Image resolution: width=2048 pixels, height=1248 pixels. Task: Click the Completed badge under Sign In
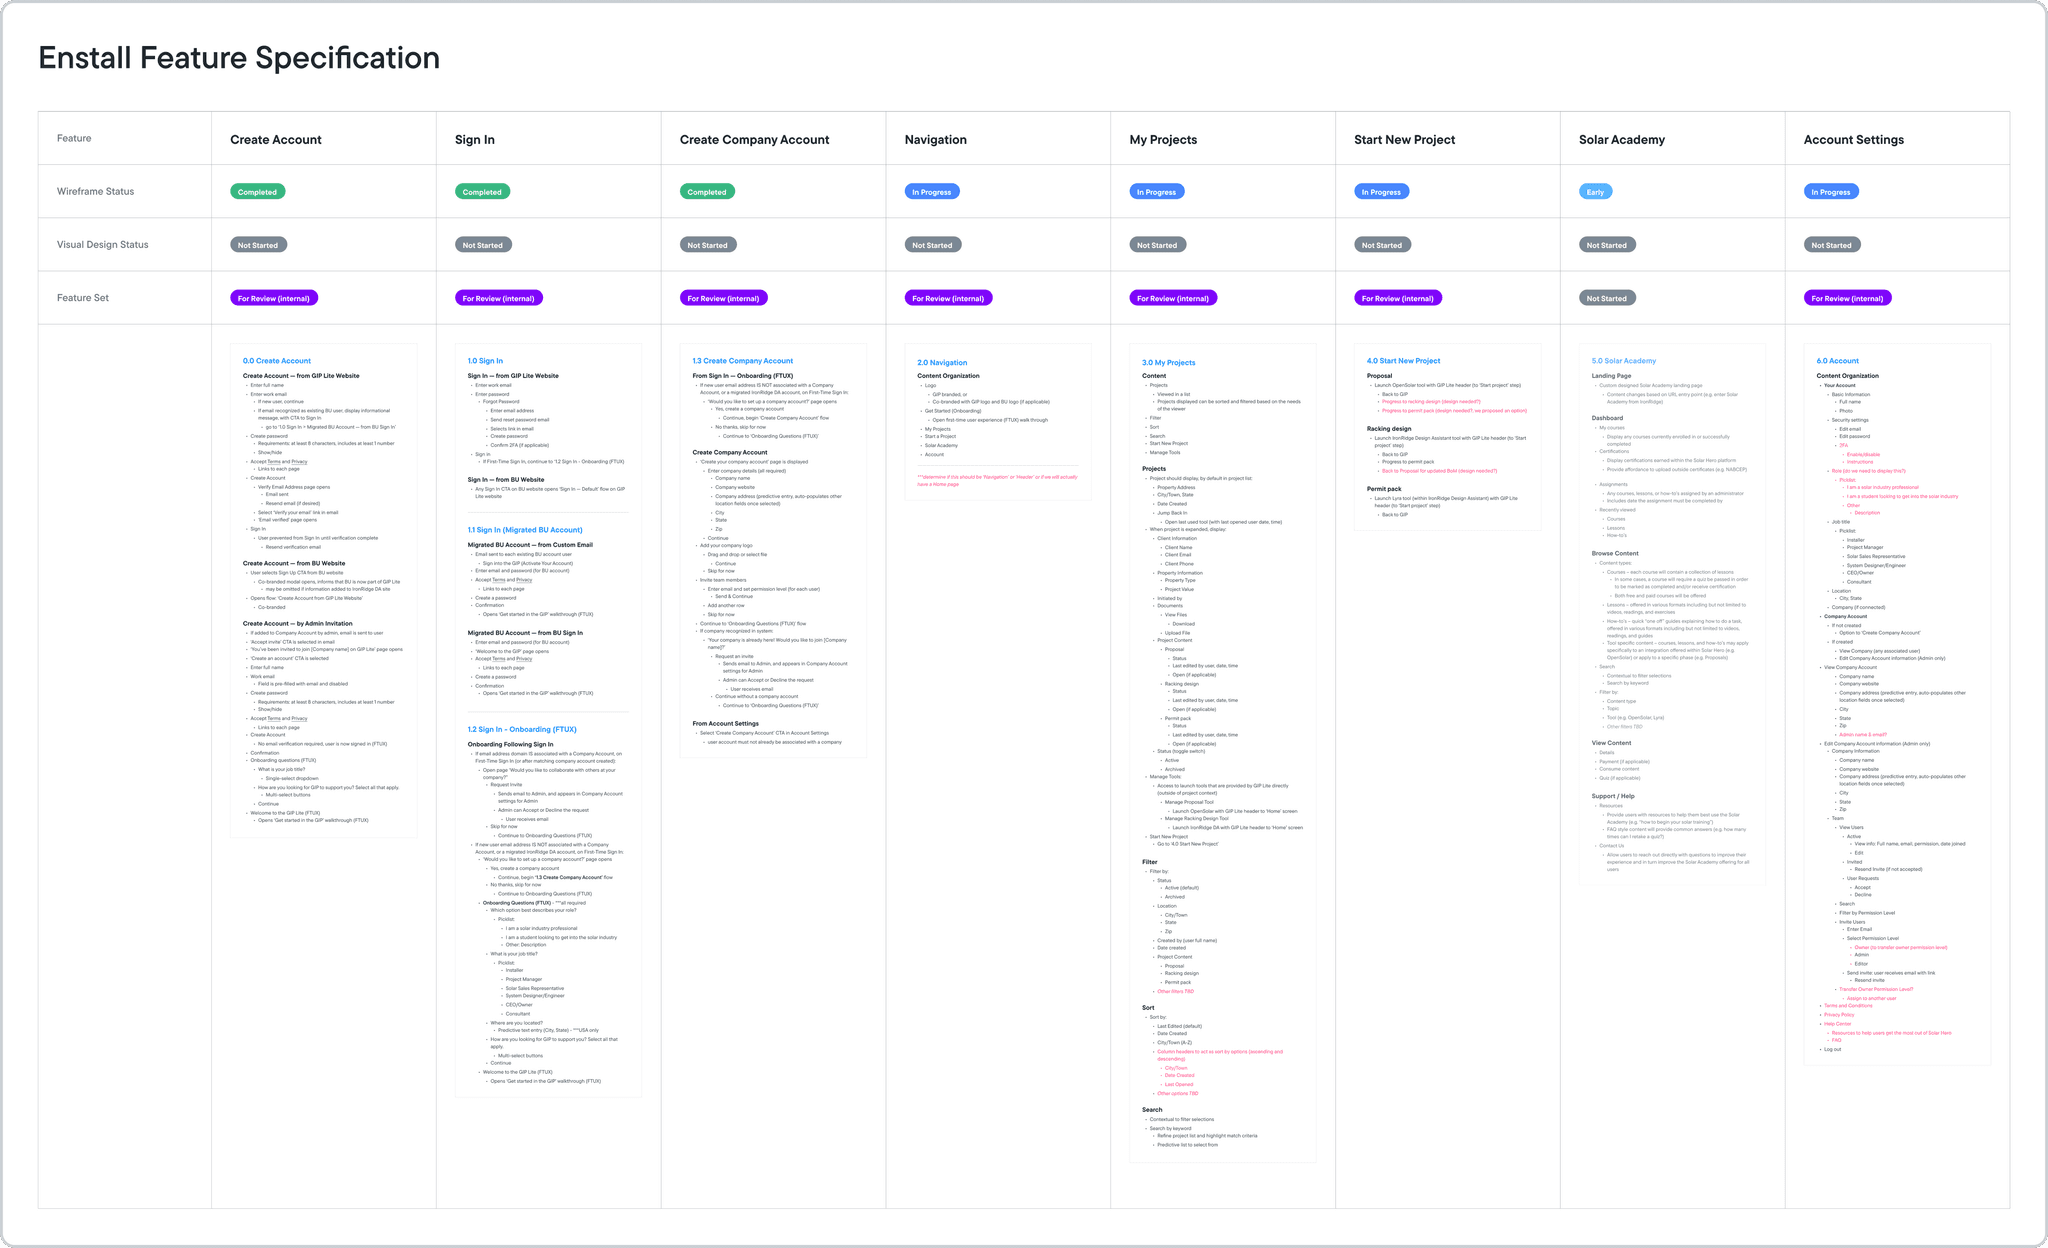pos(482,192)
